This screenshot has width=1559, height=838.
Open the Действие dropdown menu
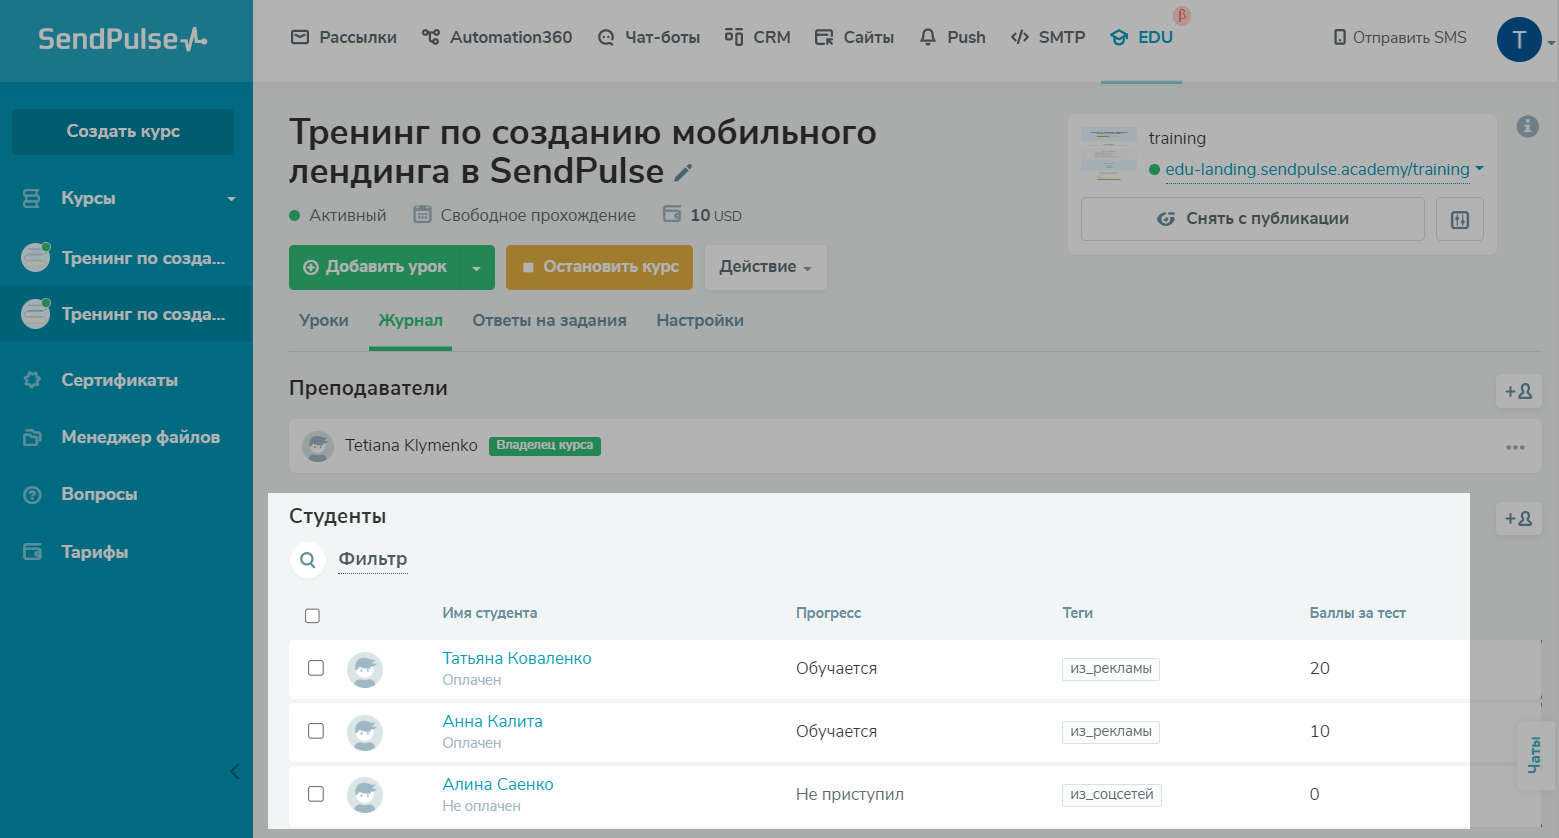click(765, 267)
